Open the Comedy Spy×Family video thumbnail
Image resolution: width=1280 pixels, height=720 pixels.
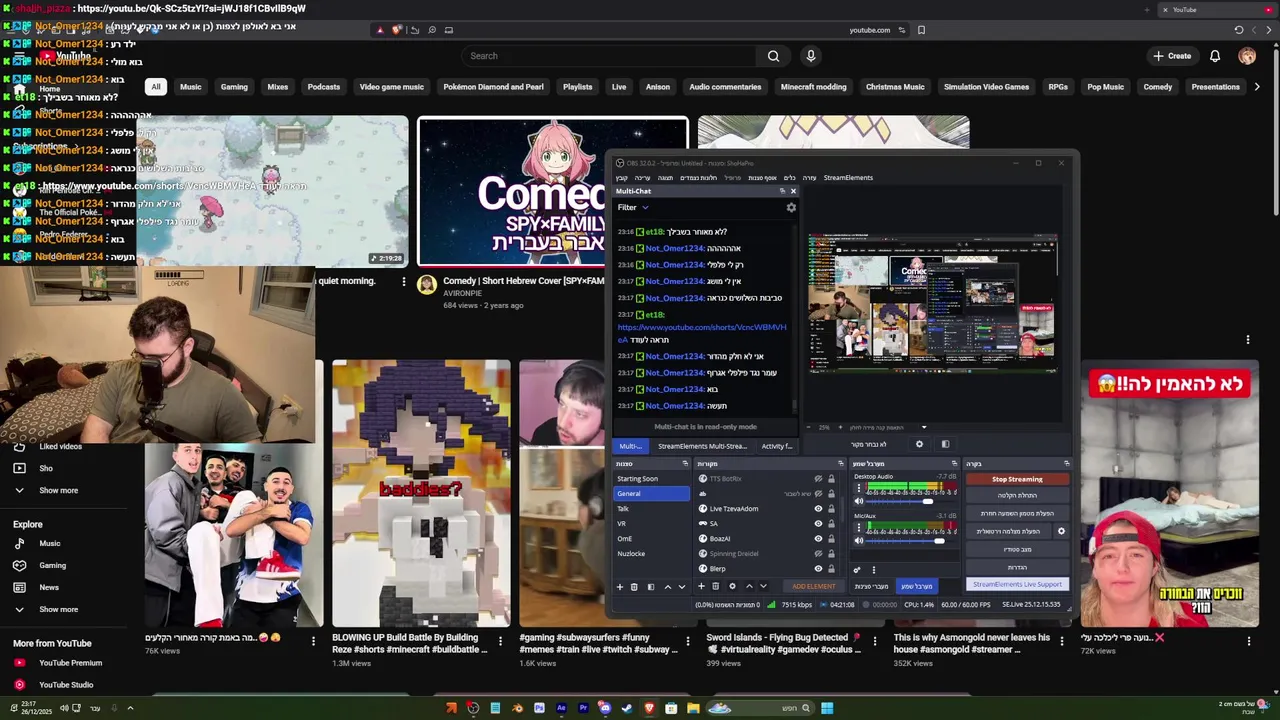click(x=553, y=192)
